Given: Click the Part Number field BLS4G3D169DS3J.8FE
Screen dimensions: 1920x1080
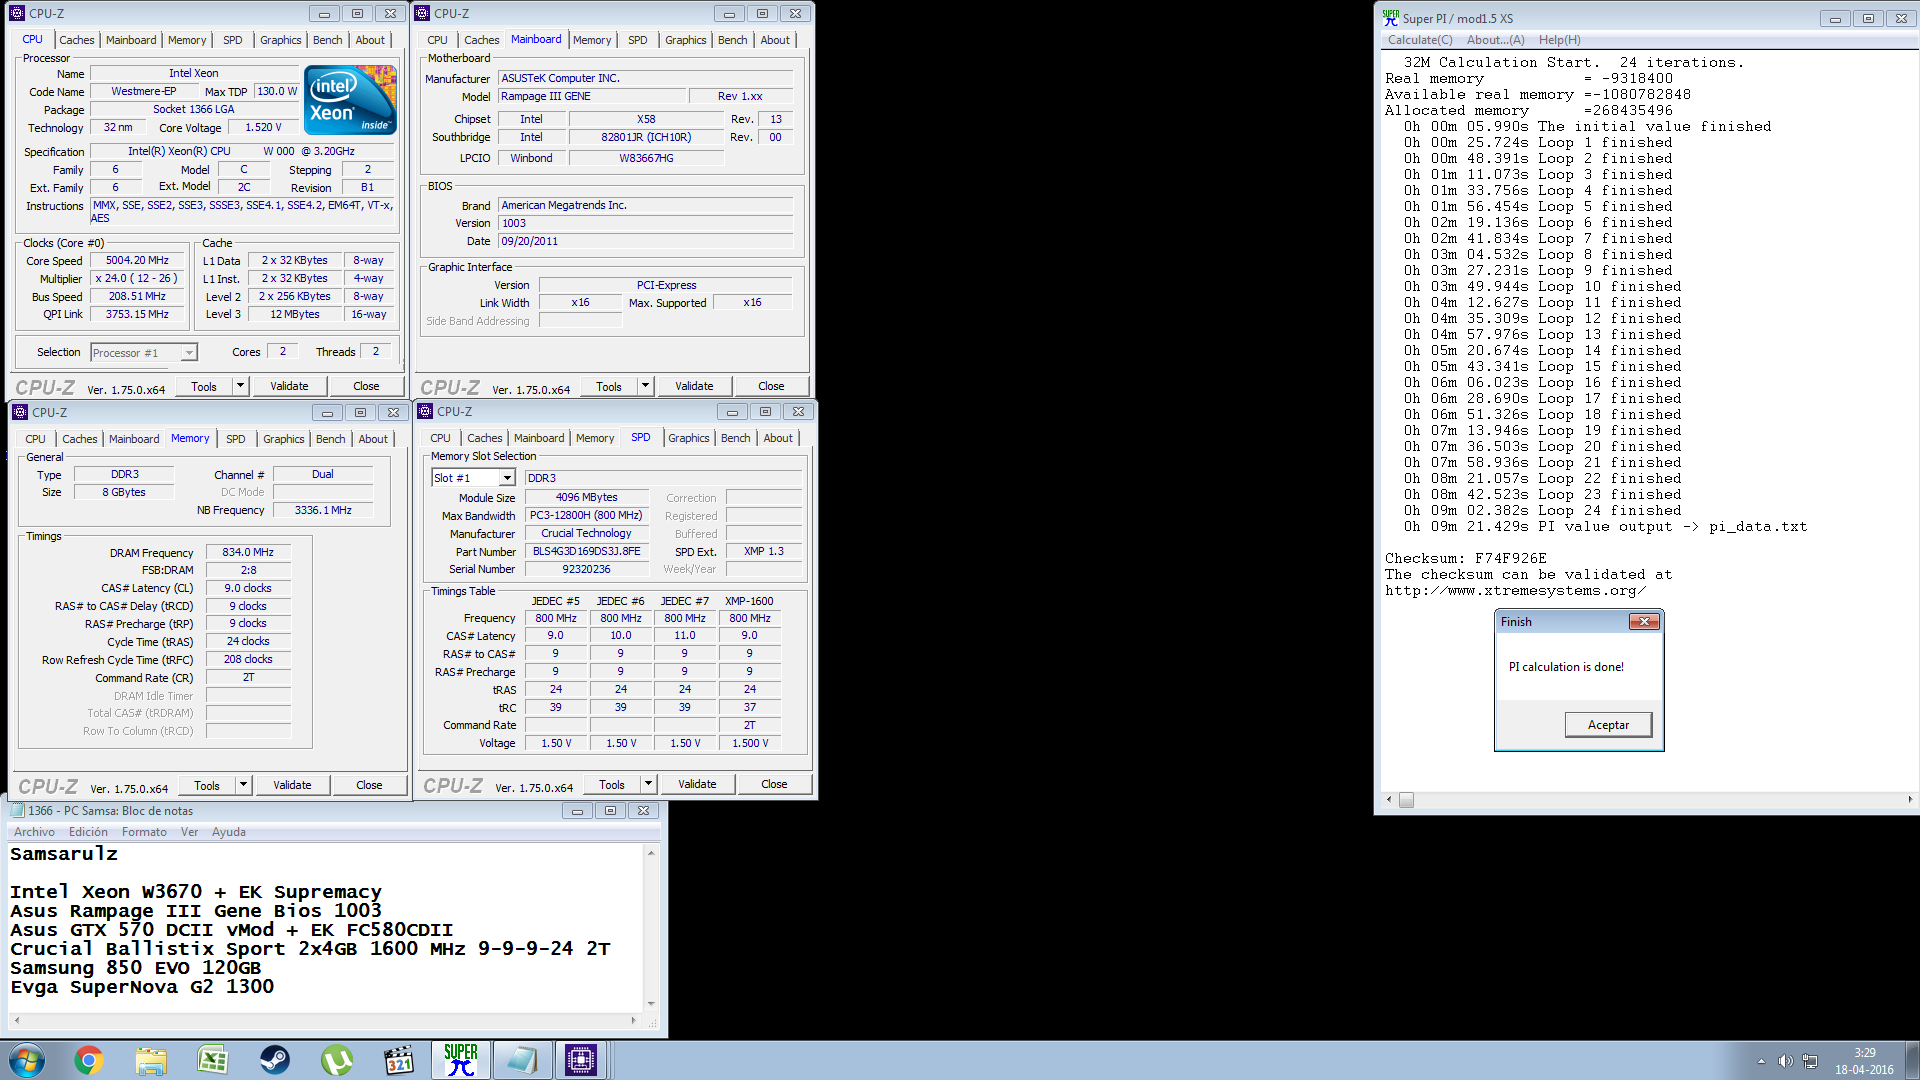Looking at the screenshot, I should click(x=587, y=551).
